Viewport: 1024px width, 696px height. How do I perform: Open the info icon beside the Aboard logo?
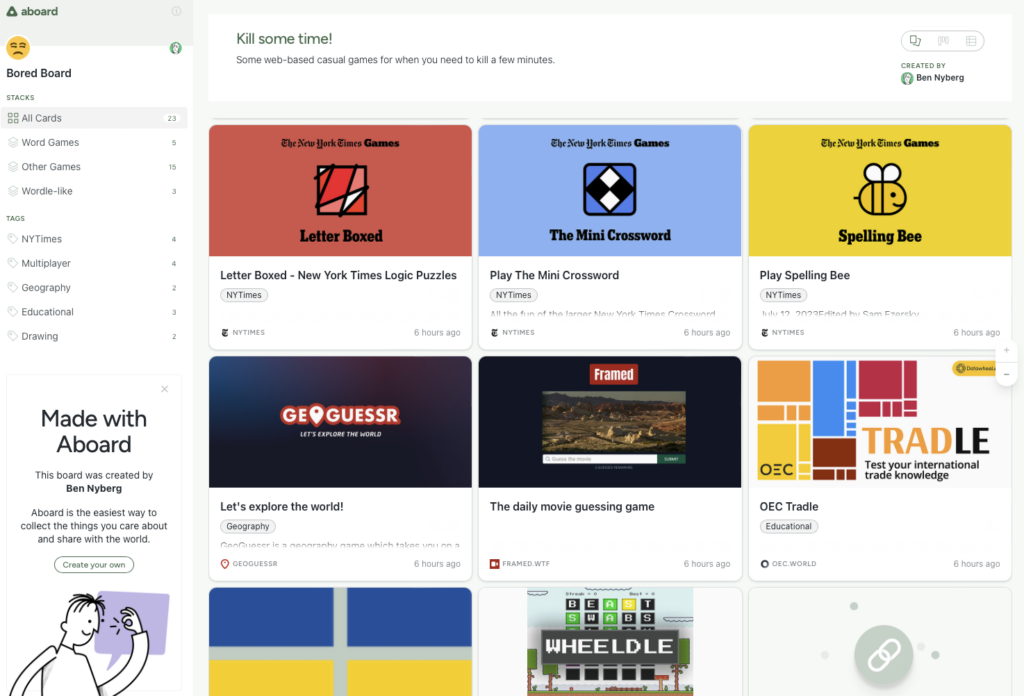coord(176,11)
